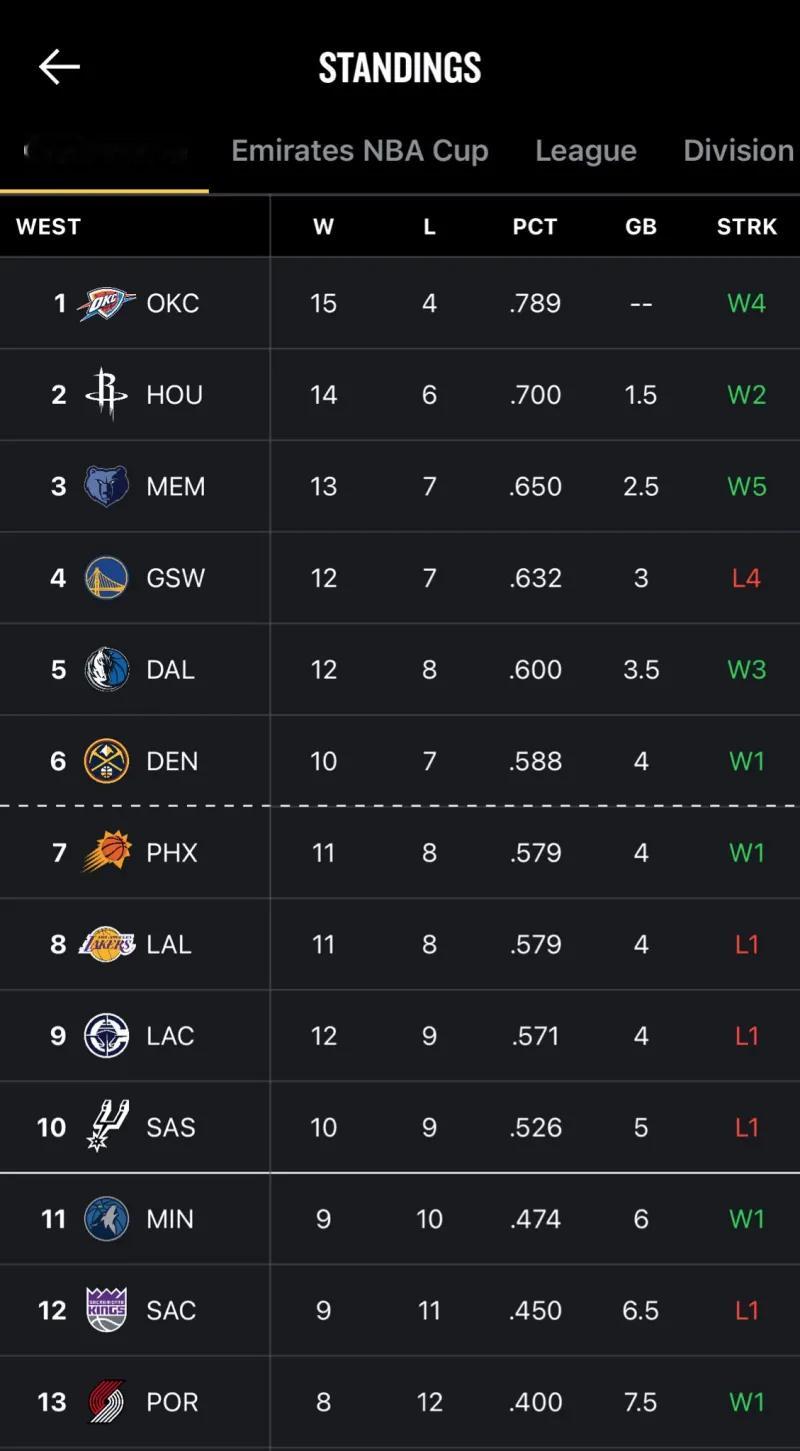Tap the back arrow icon

pos(59,67)
